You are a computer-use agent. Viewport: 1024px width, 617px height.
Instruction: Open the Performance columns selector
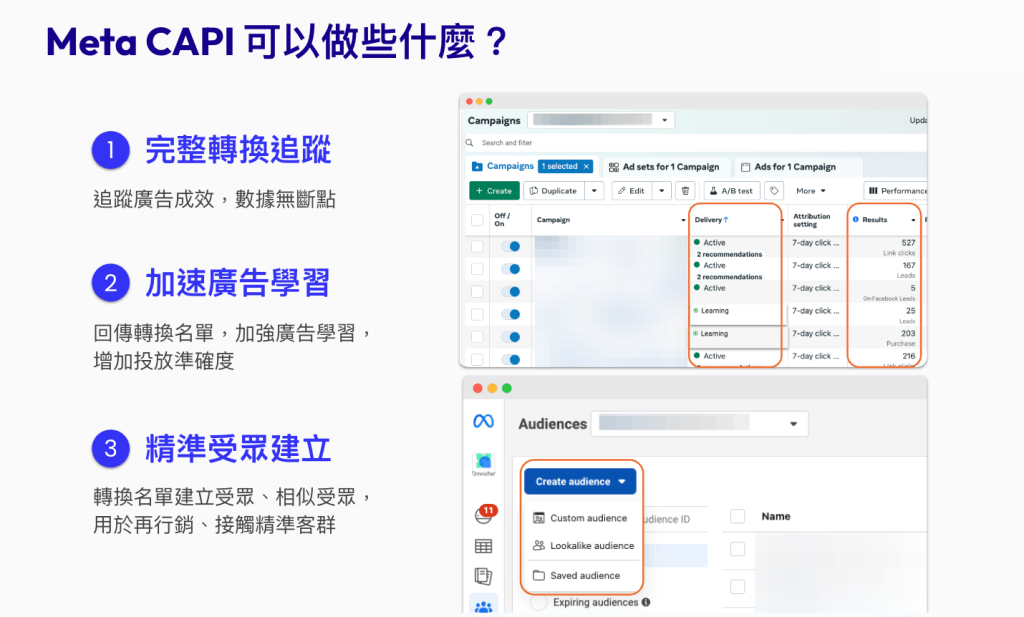click(x=895, y=191)
